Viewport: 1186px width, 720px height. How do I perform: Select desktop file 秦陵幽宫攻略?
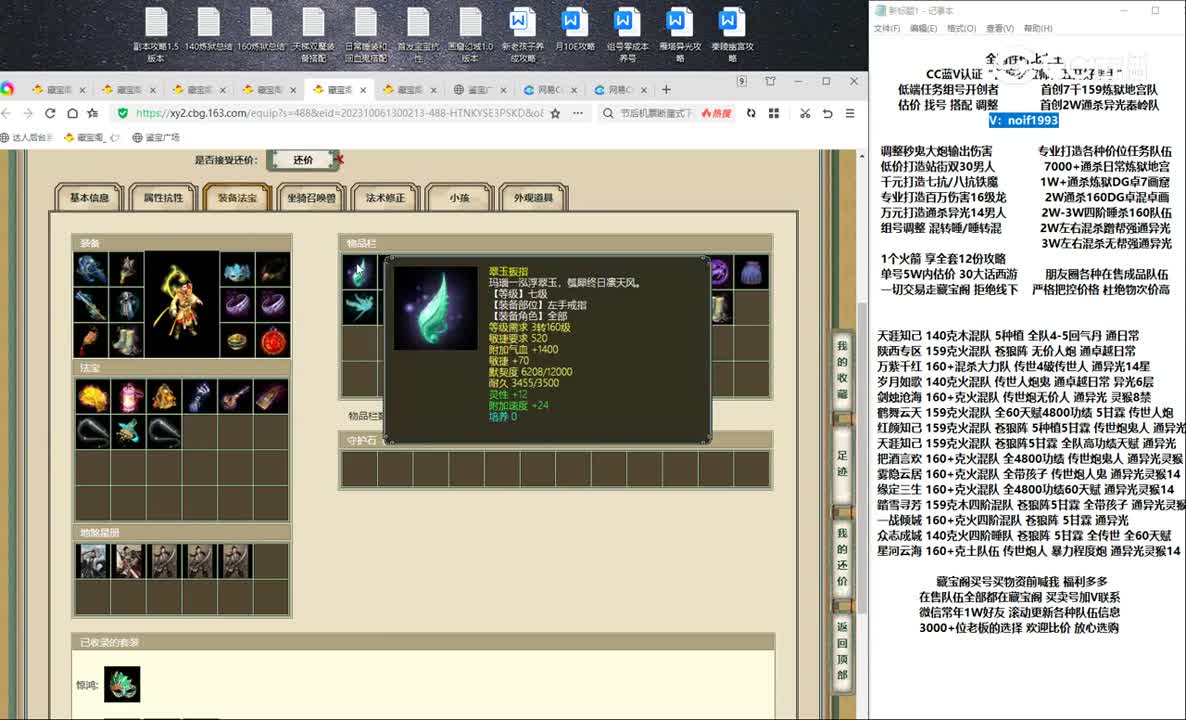(x=731, y=35)
